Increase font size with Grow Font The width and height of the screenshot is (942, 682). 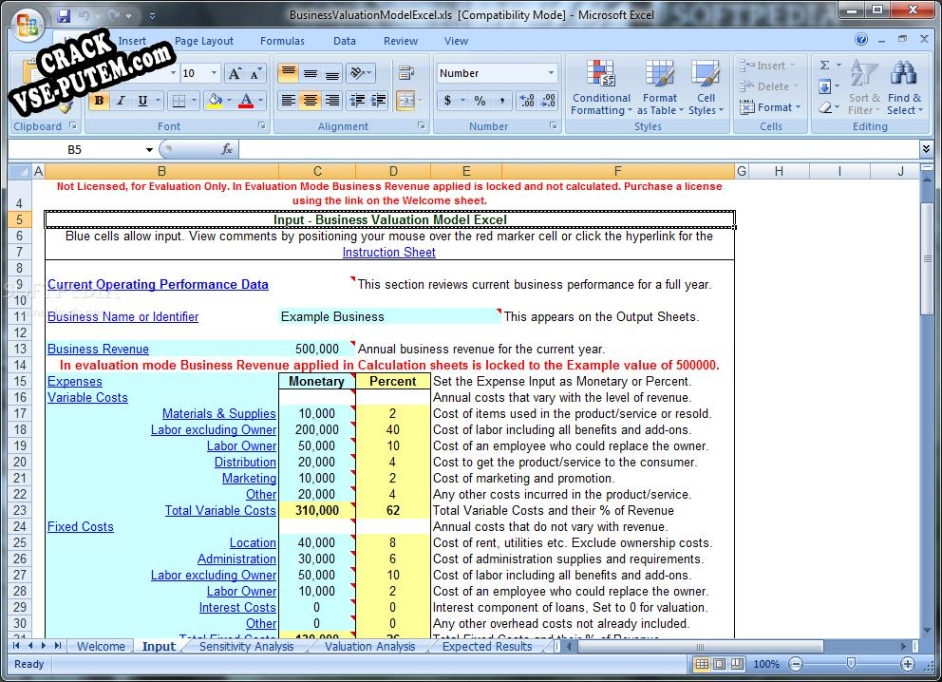click(234, 73)
